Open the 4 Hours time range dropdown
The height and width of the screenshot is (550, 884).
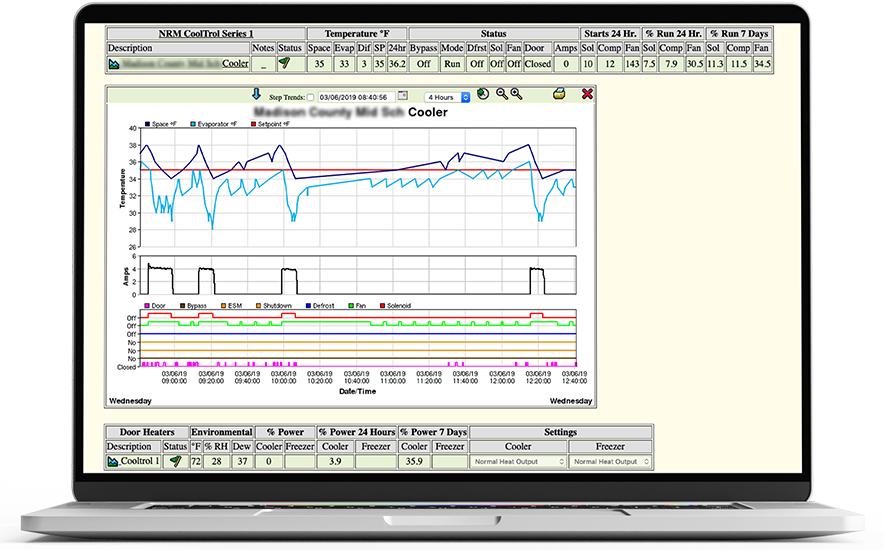pyautogui.click(x=447, y=97)
